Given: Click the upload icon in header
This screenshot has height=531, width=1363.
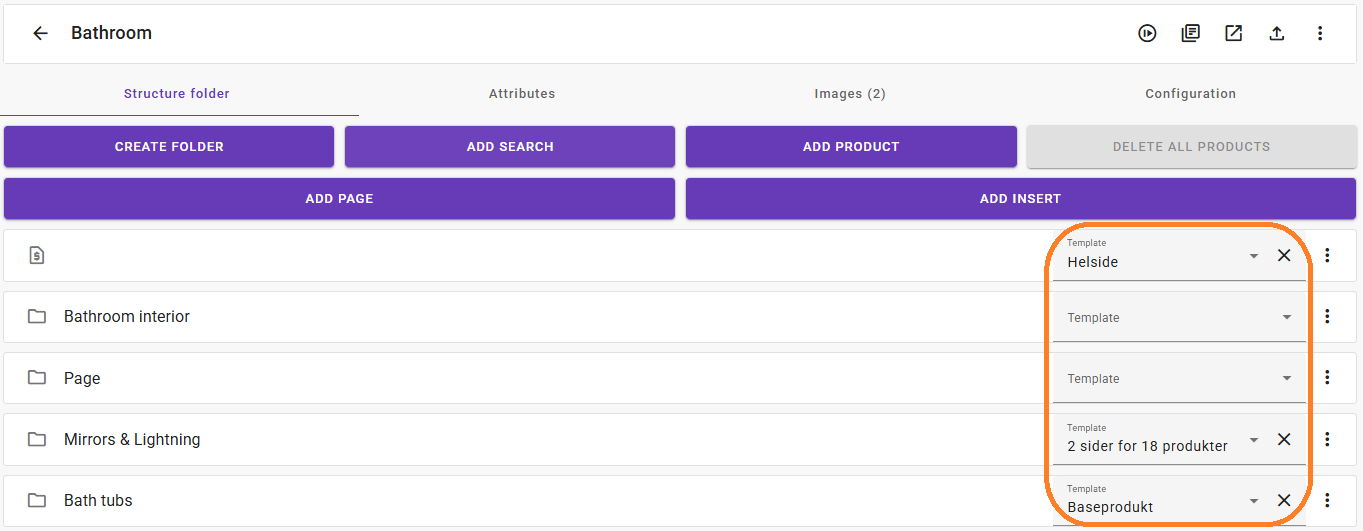Looking at the screenshot, I should tap(1277, 33).
